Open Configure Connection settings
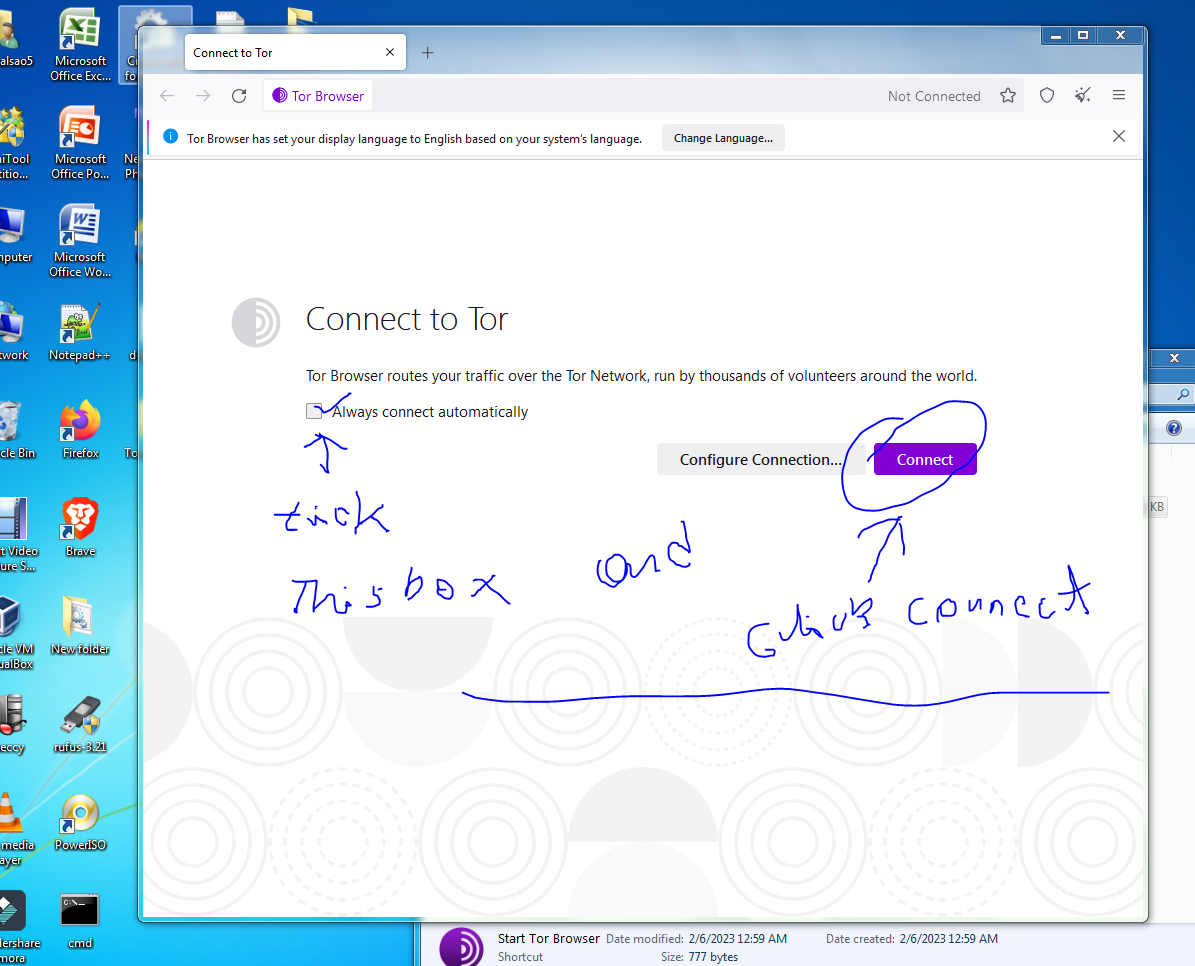1195x966 pixels. 761,459
